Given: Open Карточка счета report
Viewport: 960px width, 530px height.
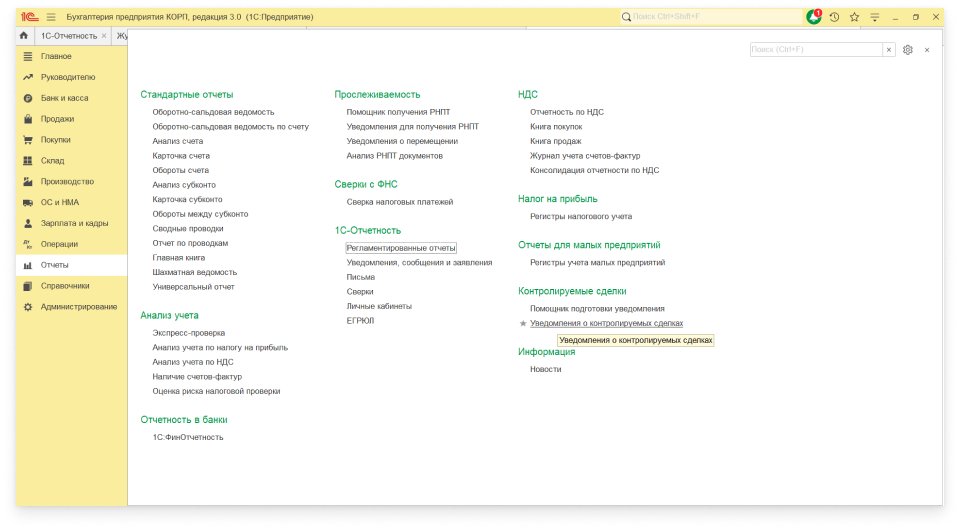Looking at the screenshot, I should [181, 155].
